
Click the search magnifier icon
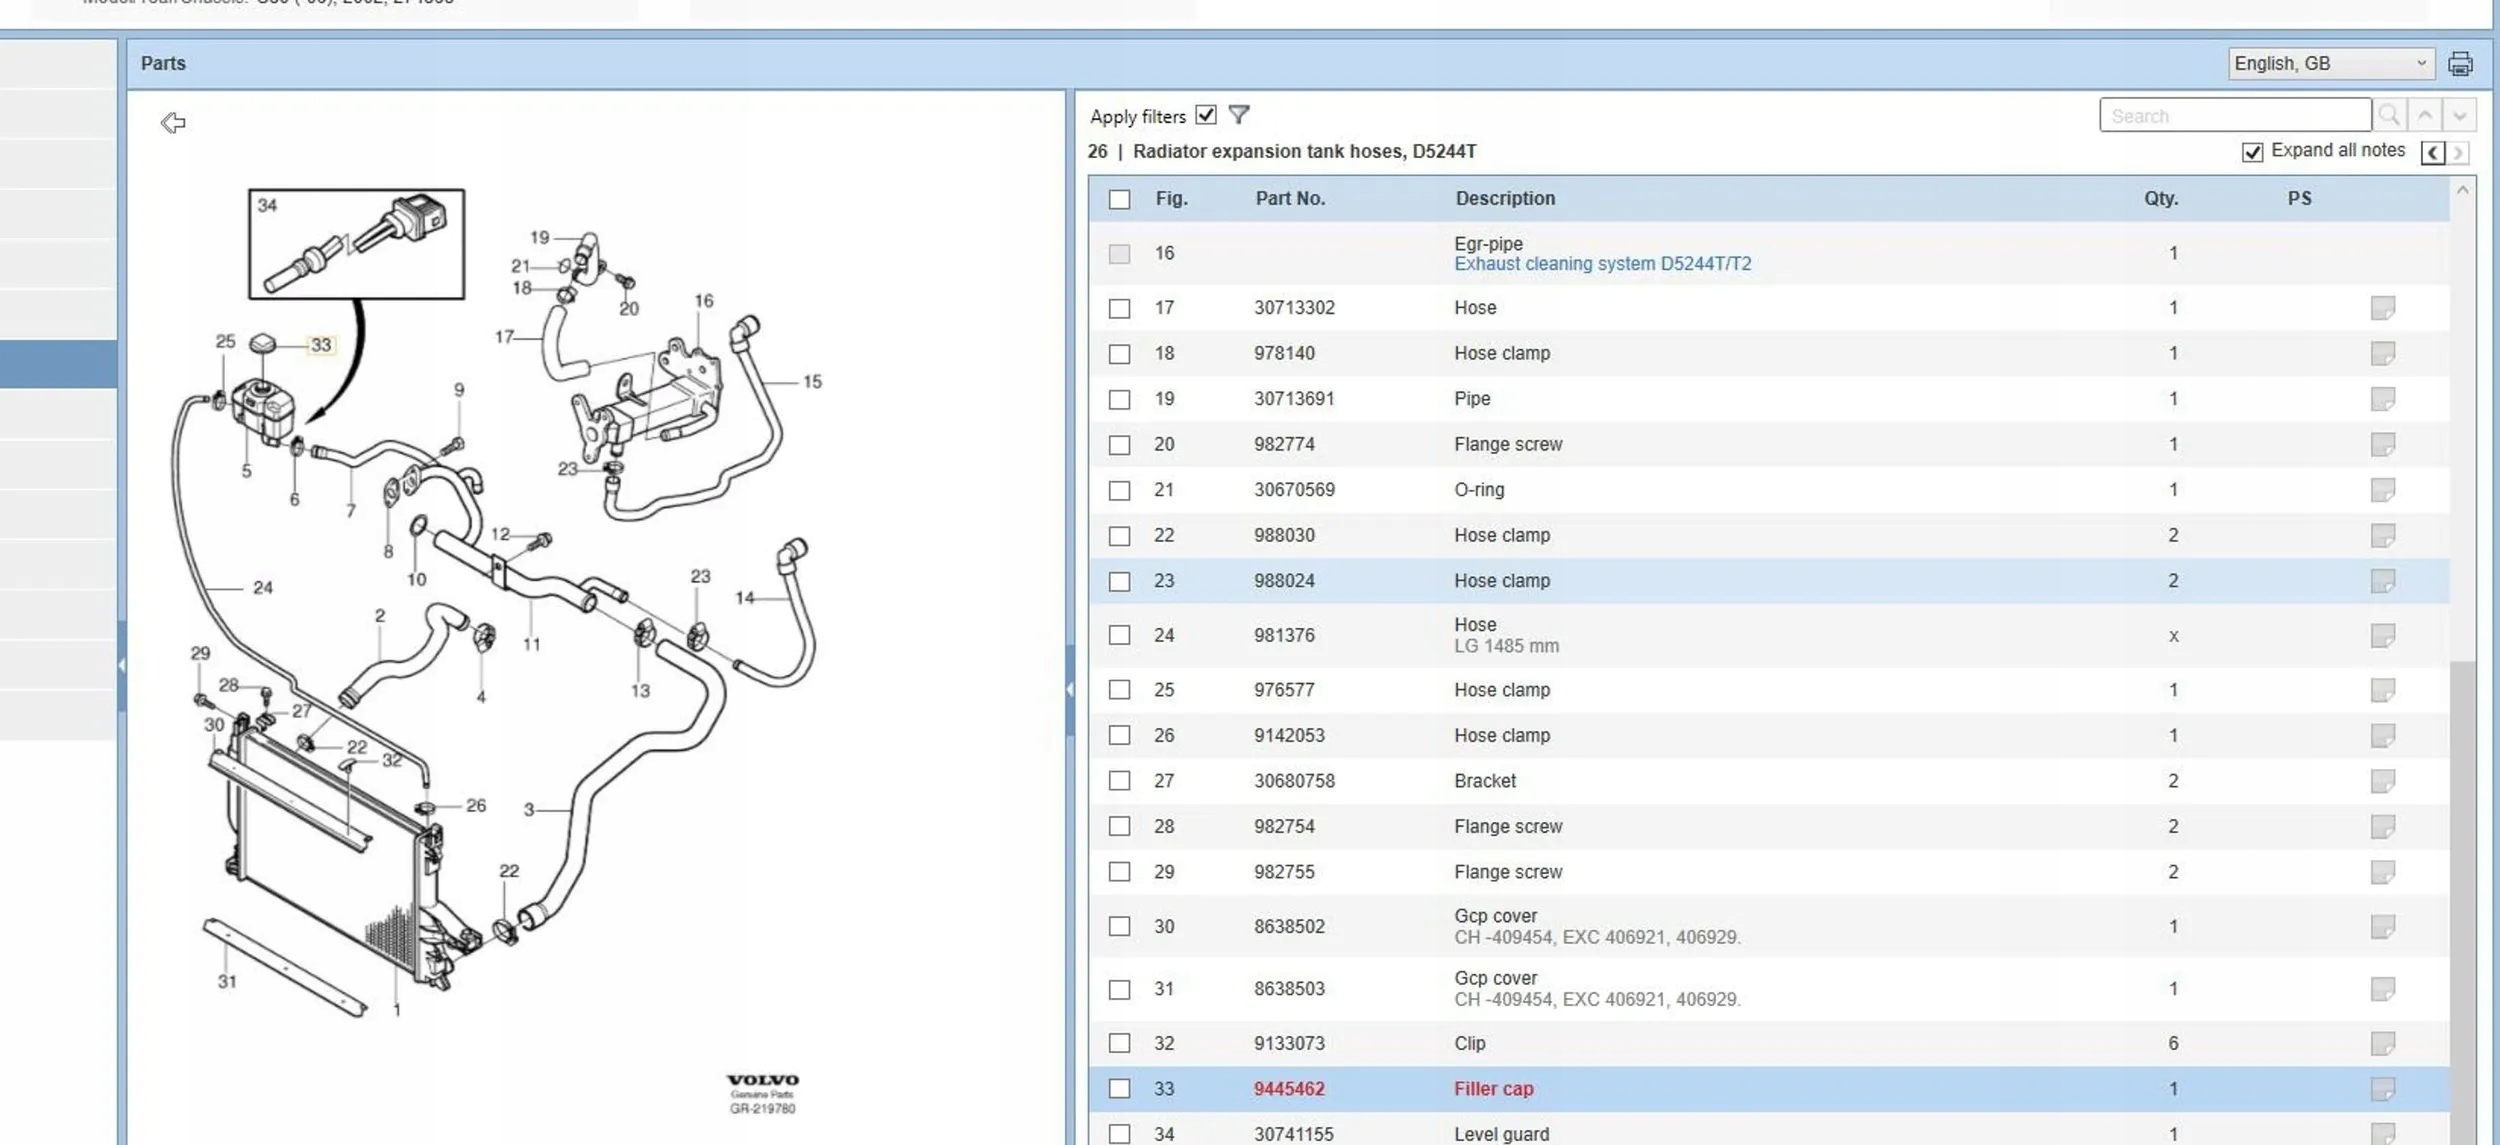(2389, 116)
